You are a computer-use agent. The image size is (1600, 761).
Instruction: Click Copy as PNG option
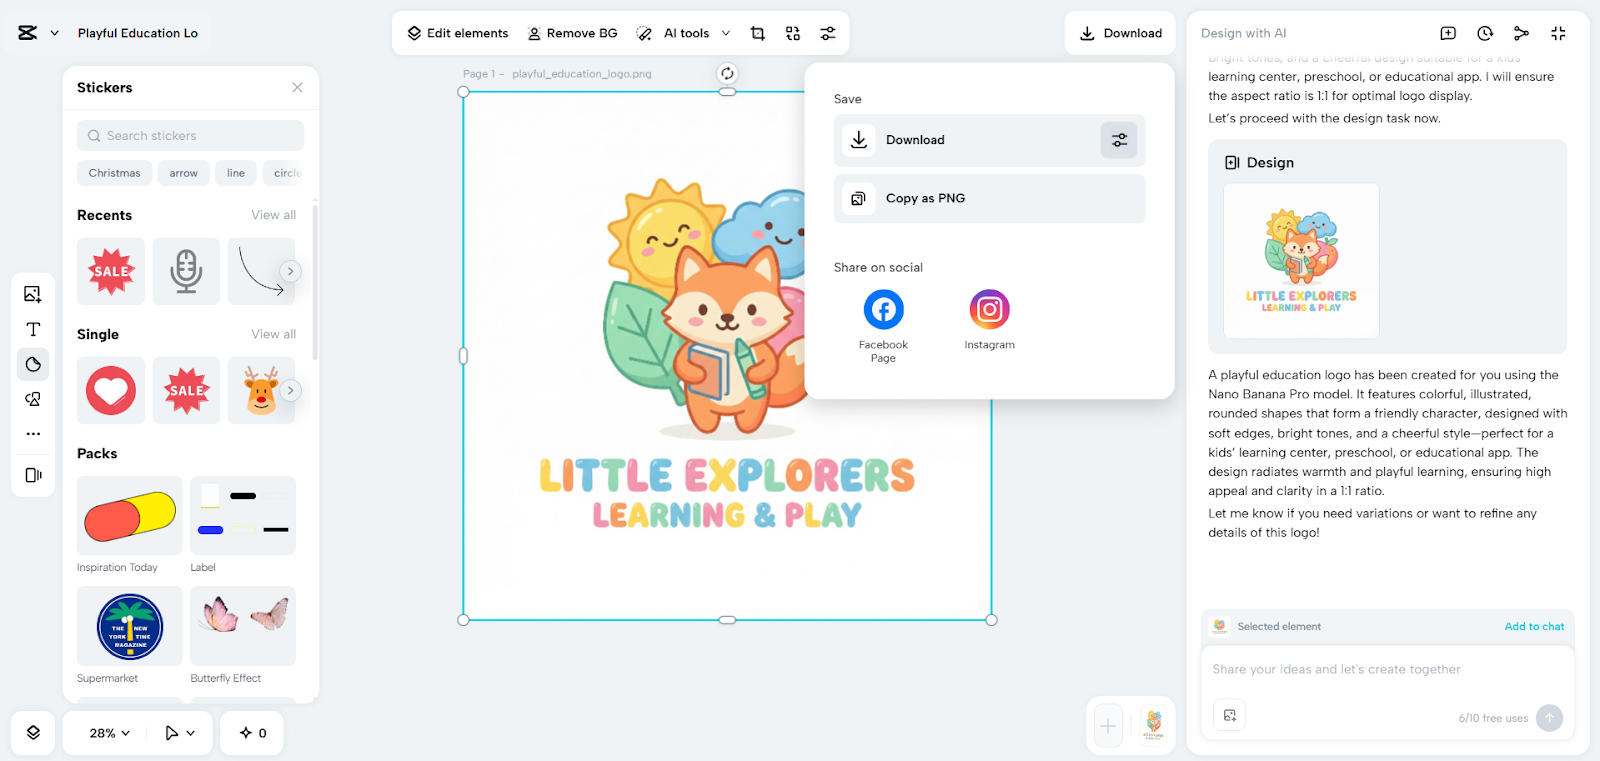[x=925, y=198]
